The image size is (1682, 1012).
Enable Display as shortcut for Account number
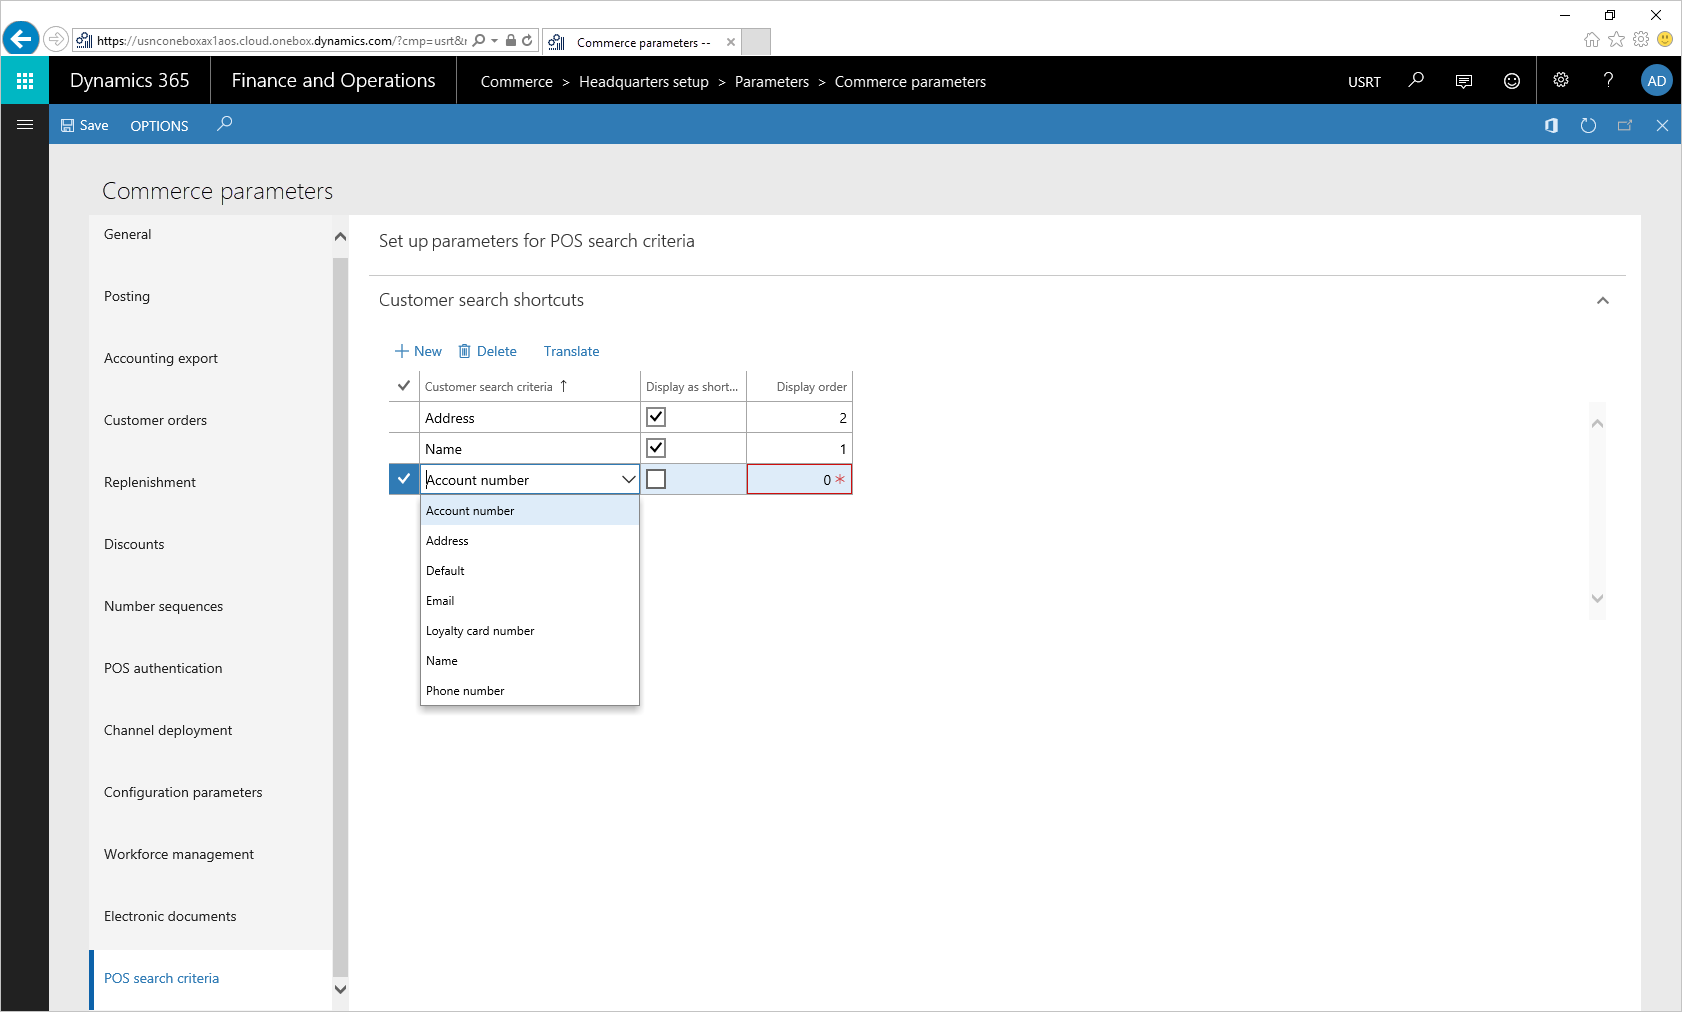[x=656, y=479]
